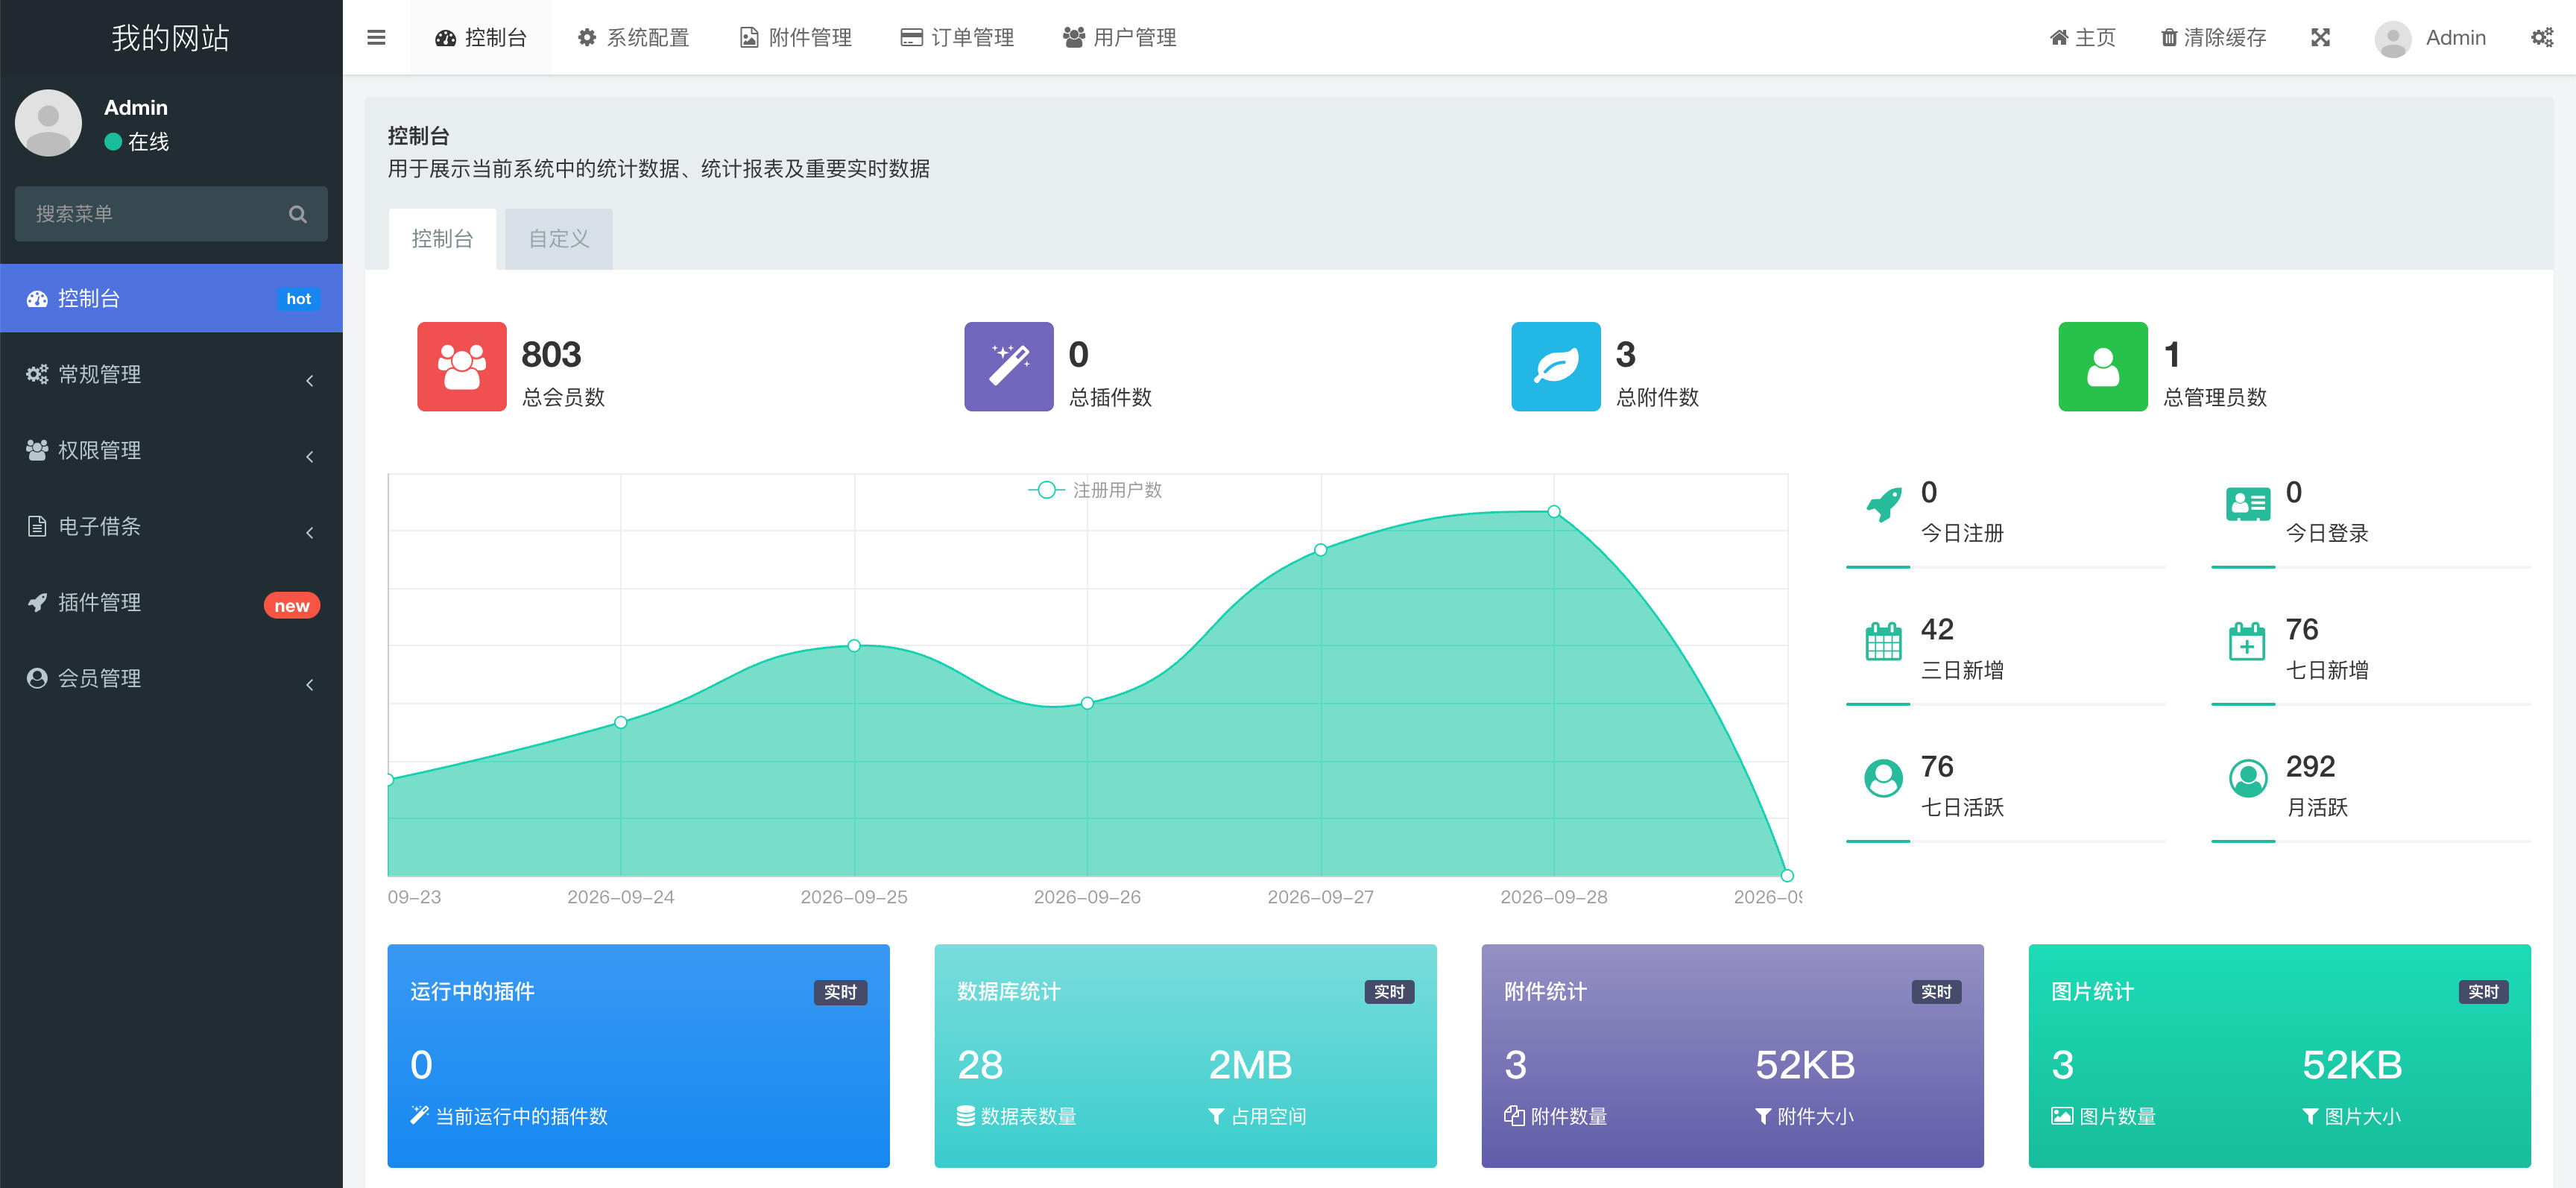Select the 控制台 content tab

[442, 239]
